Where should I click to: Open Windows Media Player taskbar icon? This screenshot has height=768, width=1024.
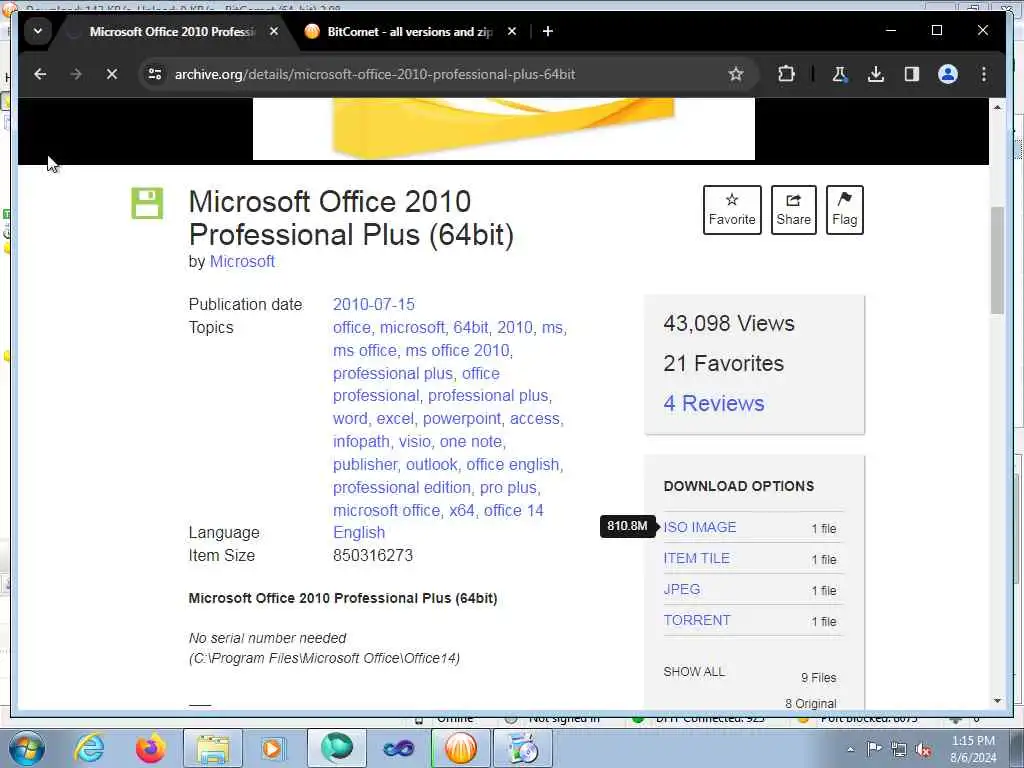273,748
